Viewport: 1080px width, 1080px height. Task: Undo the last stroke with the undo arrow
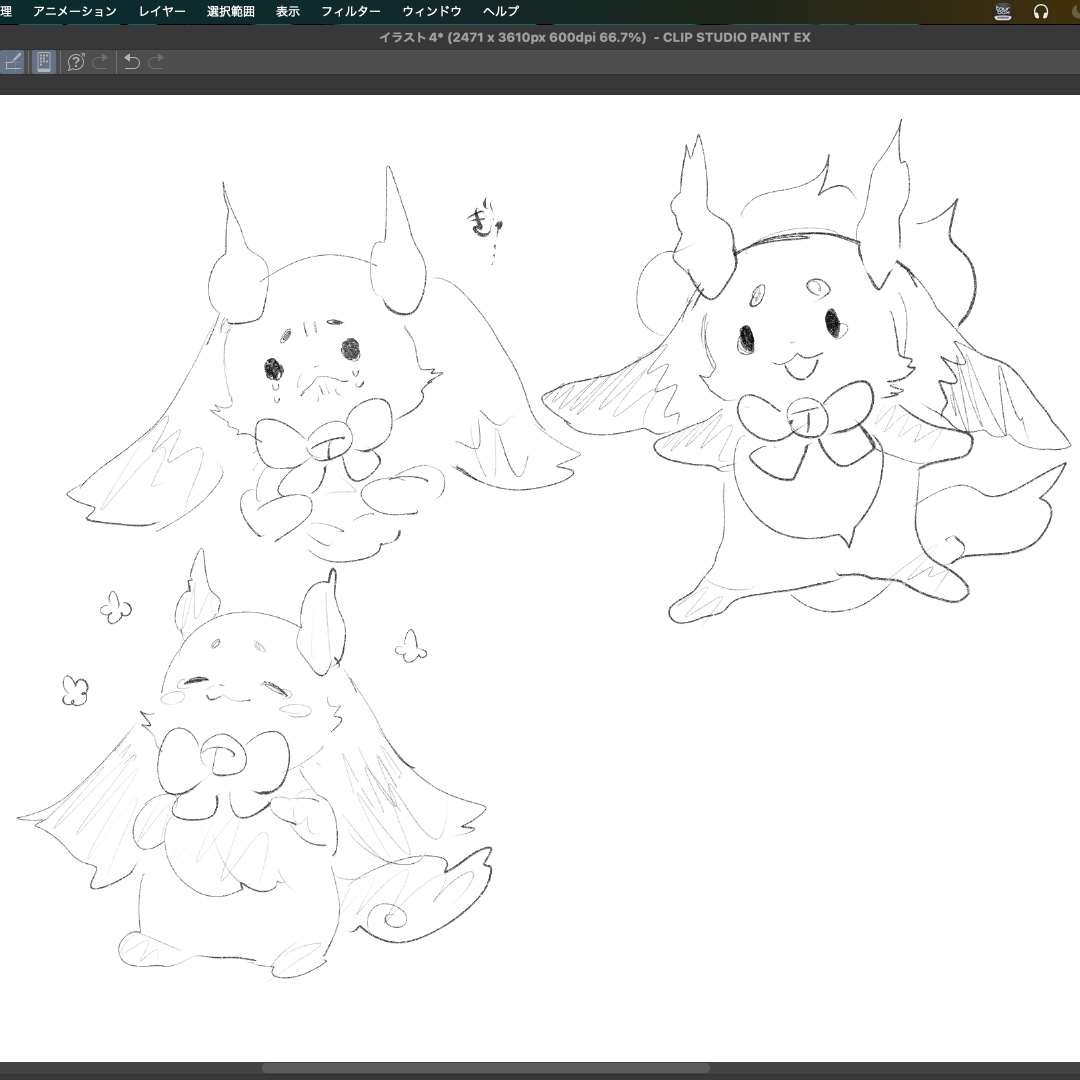pyautogui.click(x=132, y=62)
